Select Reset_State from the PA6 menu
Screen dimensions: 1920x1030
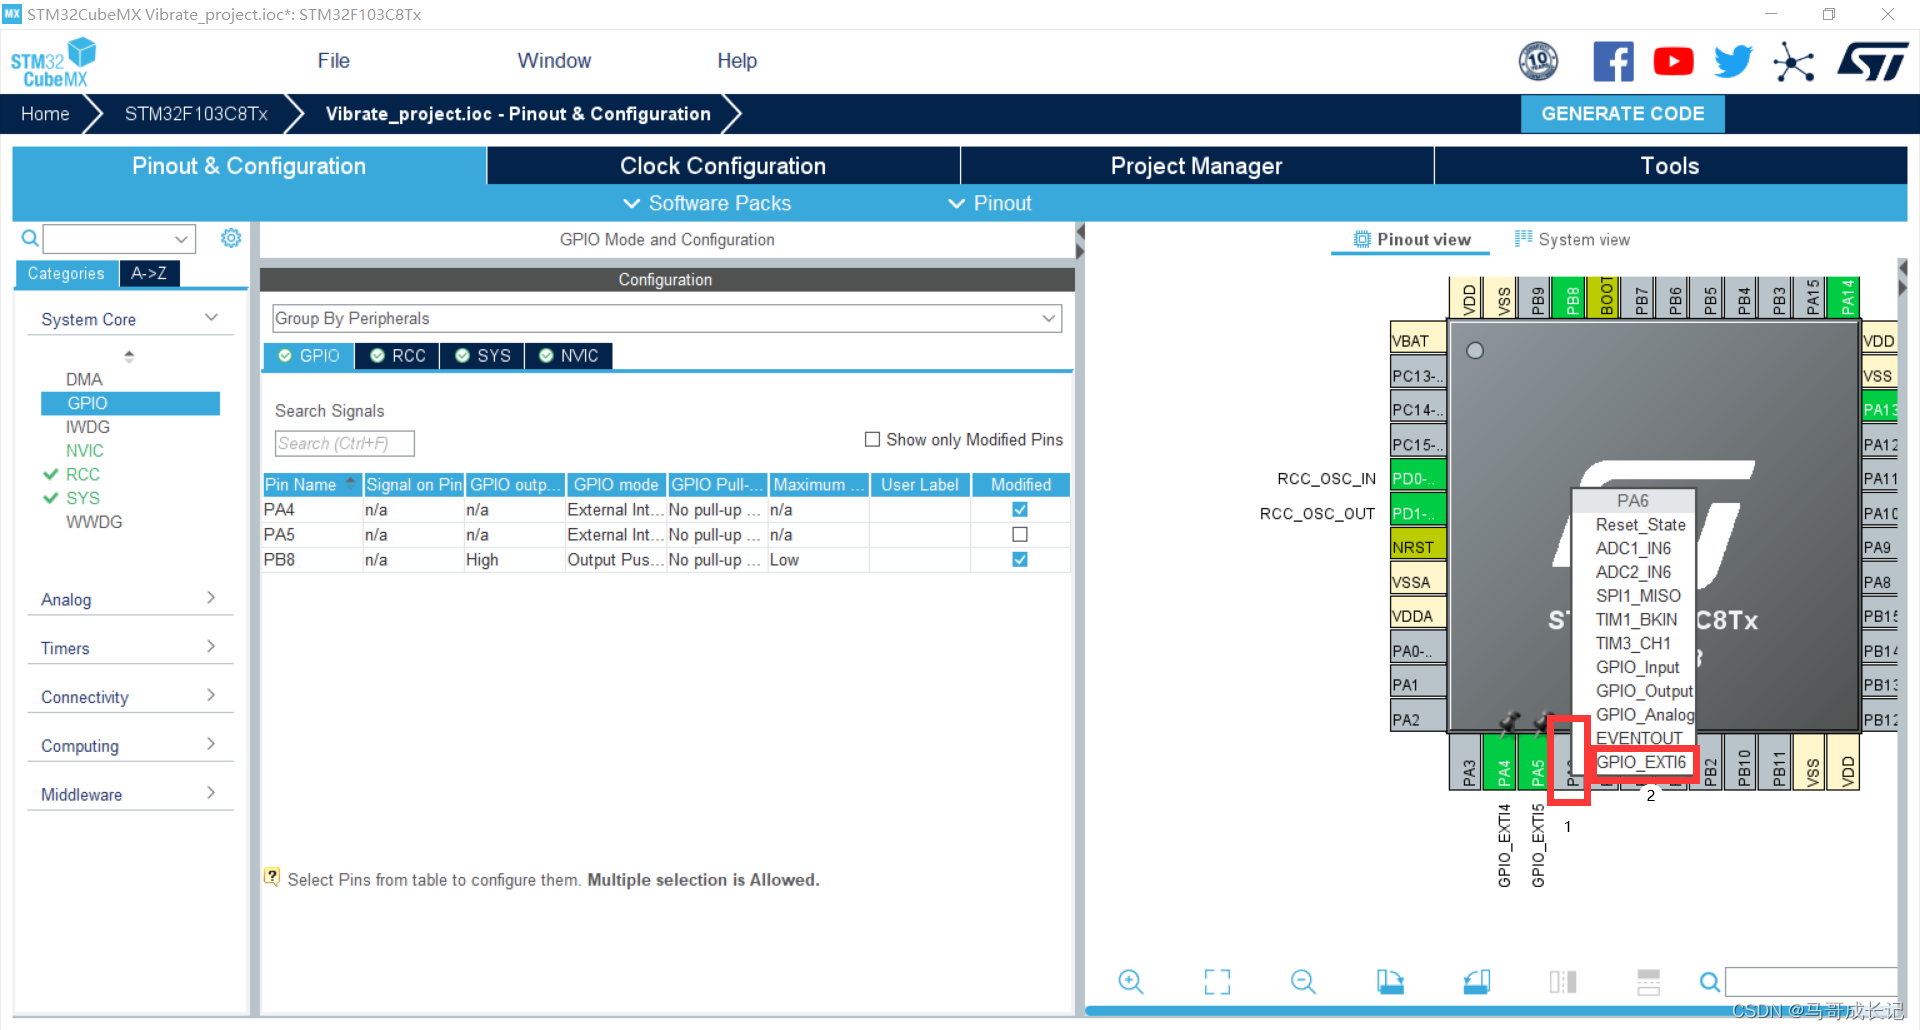pos(1640,525)
